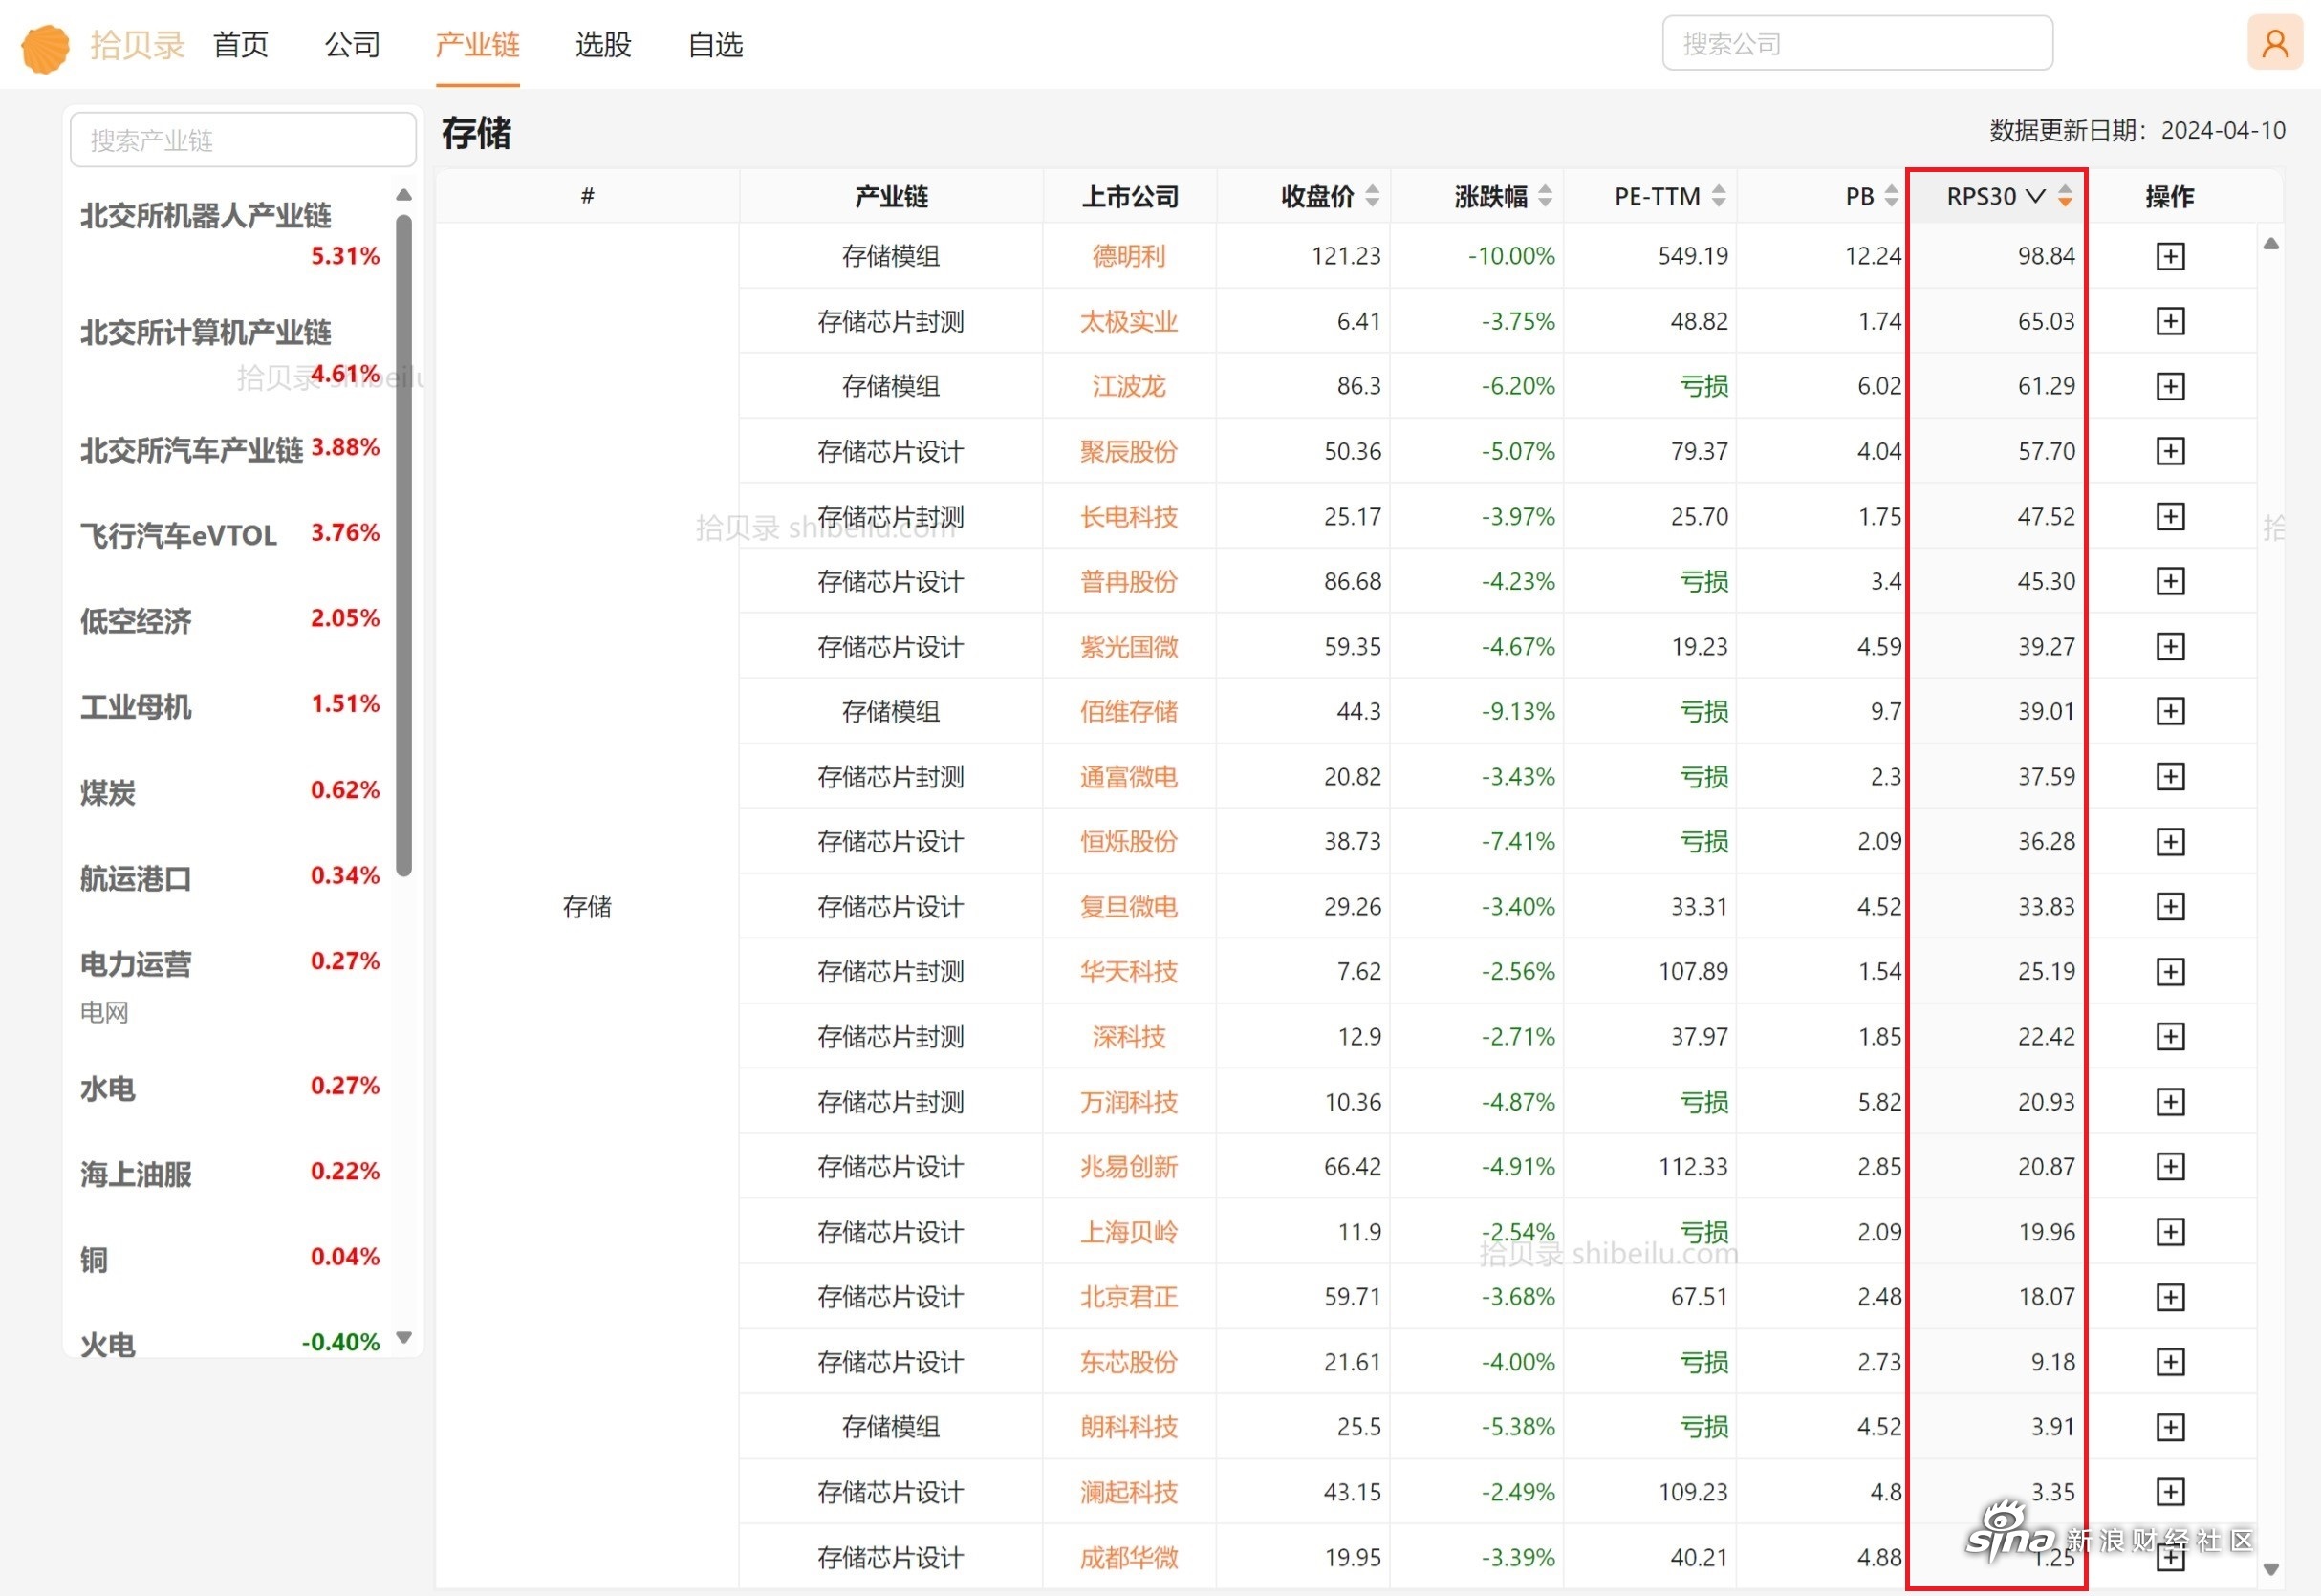The width and height of the screenshot is (2321, 1596).
Task: Click the industry list sidebar scrollbar thumb
Action: tap(404, 545)
